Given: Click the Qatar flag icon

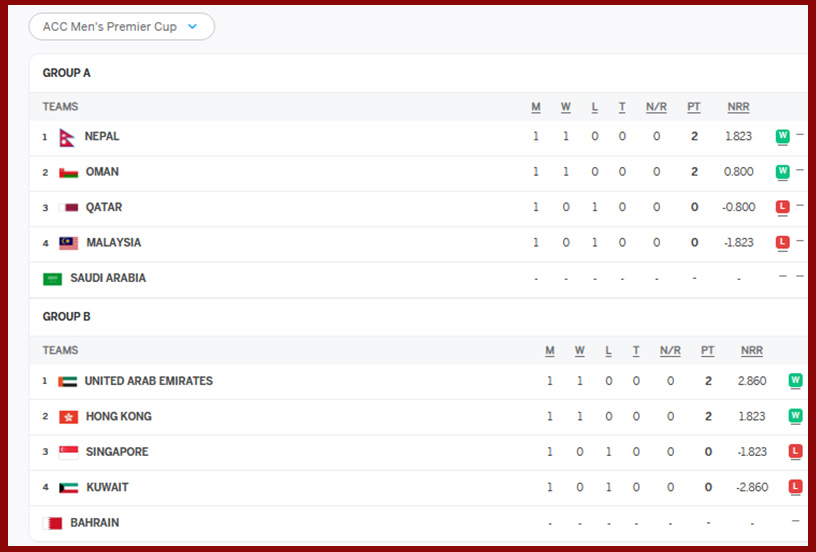Looking at the screenshot, I should click(69, 208).
